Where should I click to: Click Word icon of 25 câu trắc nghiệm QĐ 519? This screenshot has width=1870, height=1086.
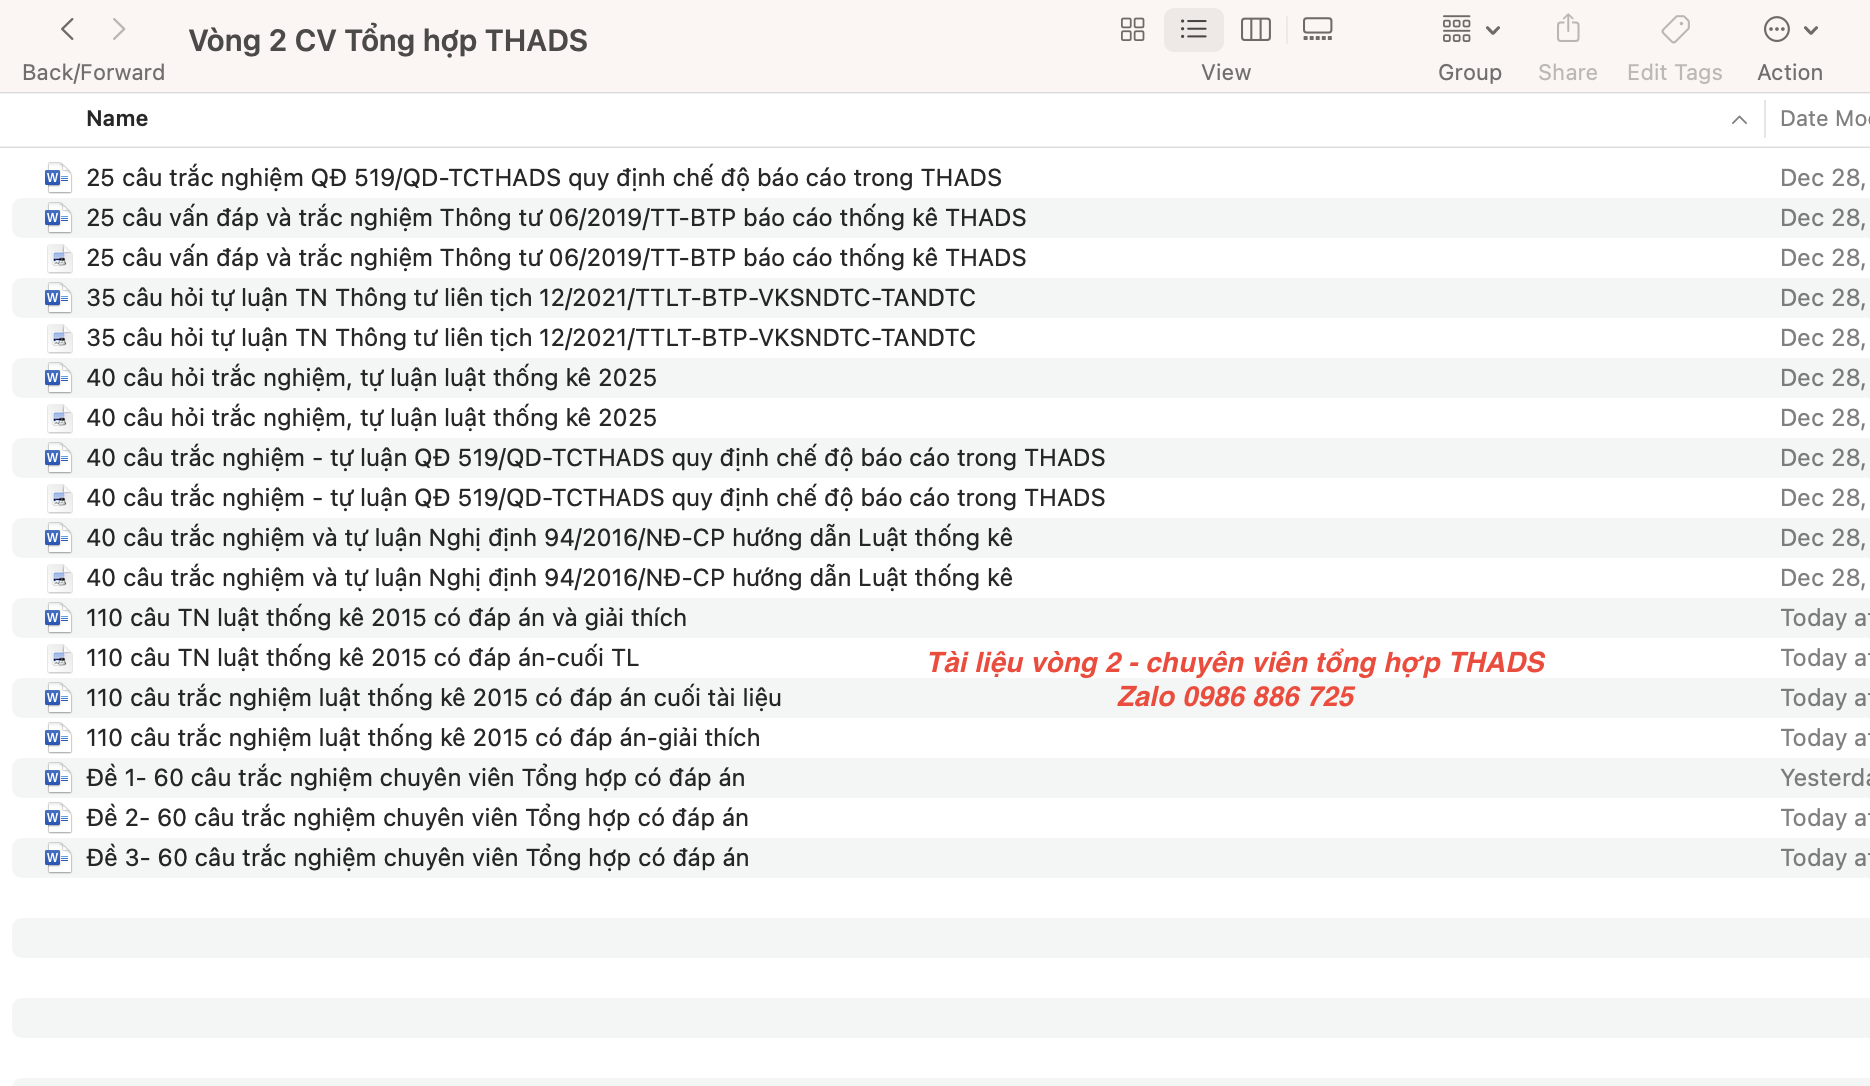pyautogui.click(x=57, y=178)
